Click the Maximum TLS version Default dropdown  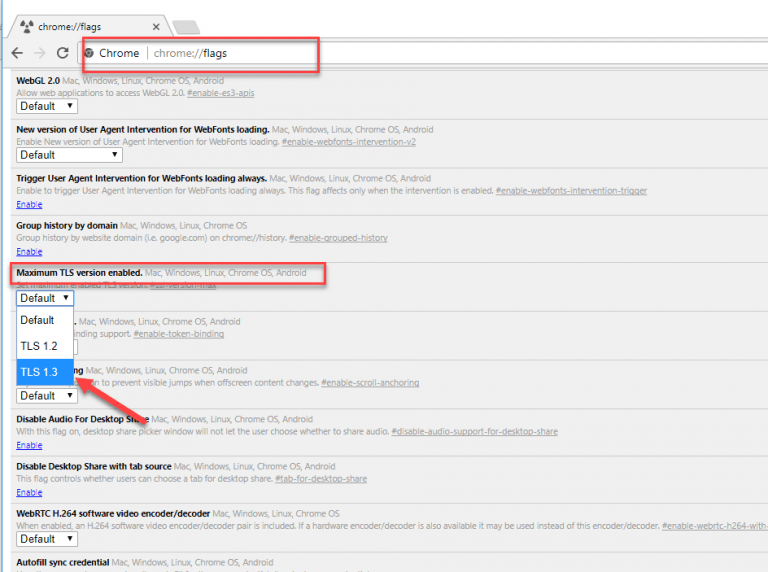point(45,298)
